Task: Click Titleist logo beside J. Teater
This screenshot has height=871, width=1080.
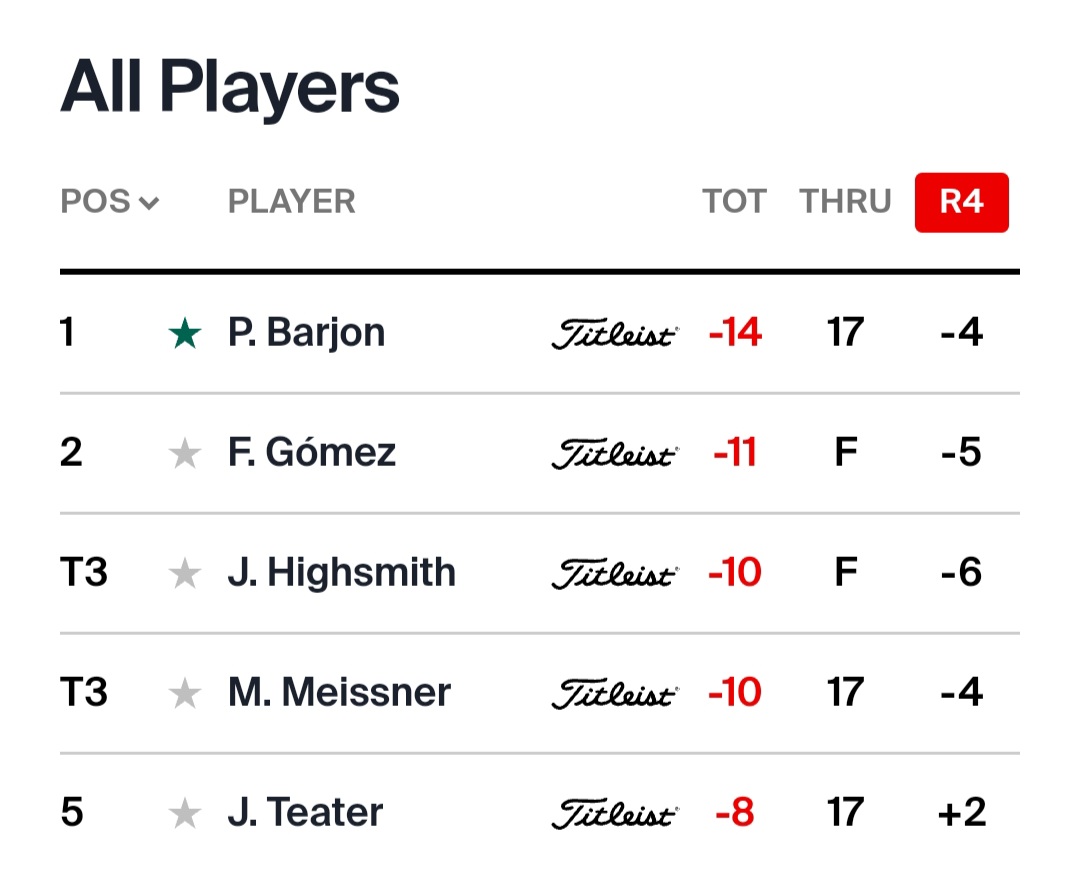Action: coord(615,813)
